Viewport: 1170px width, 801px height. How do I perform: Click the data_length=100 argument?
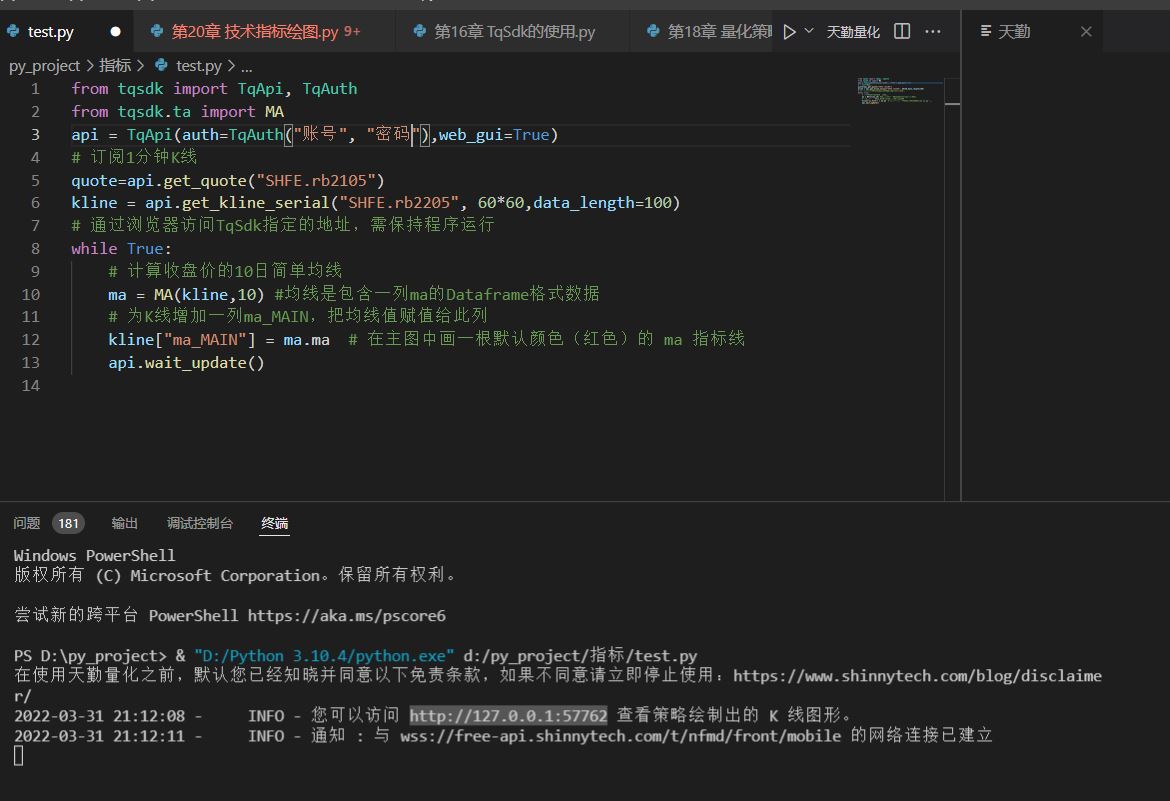(x=602, y=203)
